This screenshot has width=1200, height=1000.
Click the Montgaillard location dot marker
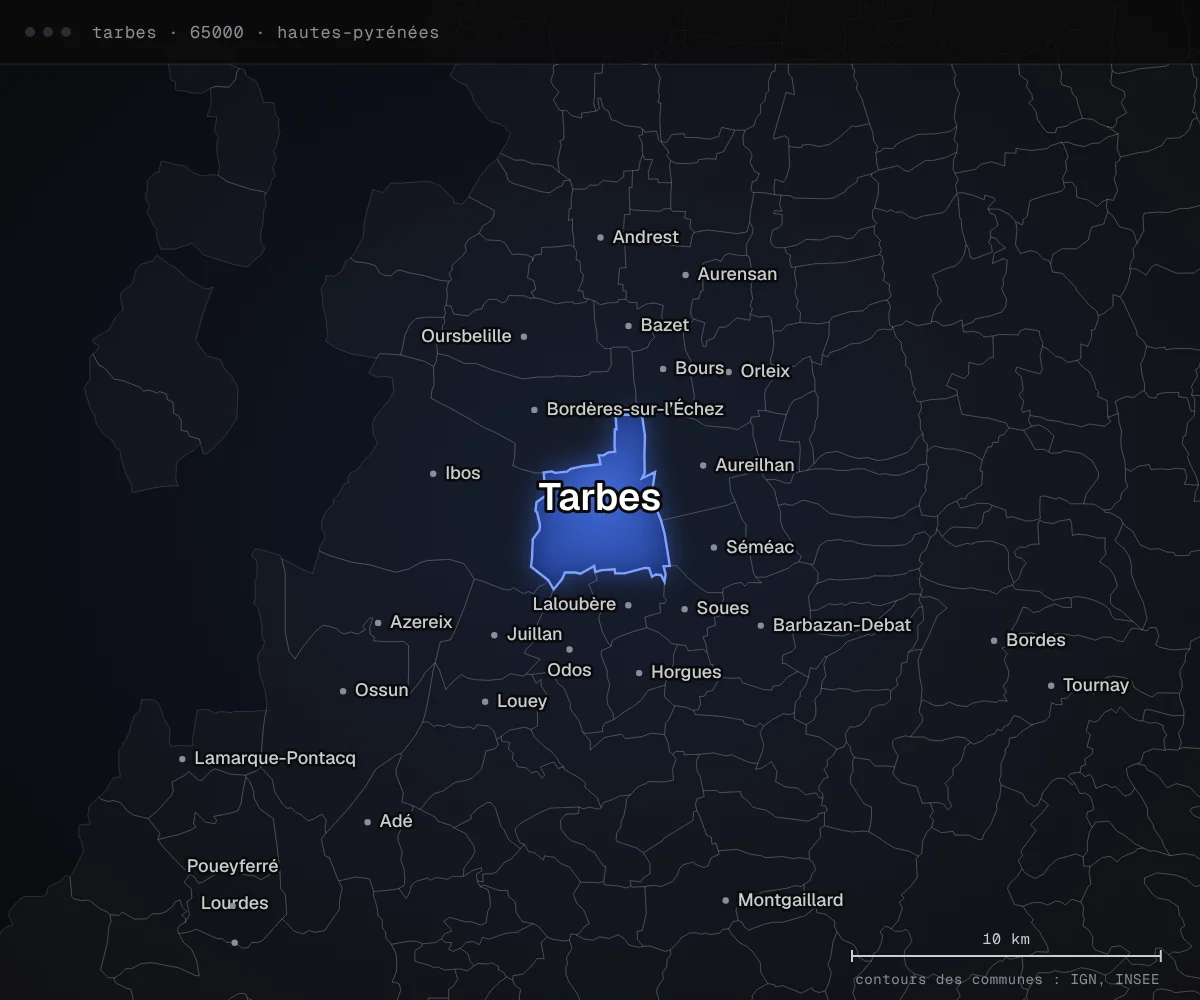click(726, 901)
